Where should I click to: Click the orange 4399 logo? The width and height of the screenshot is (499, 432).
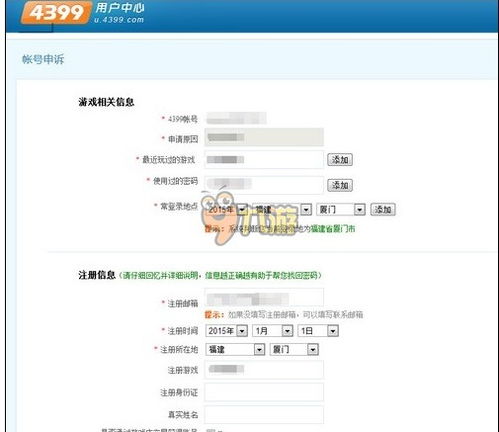[x=56, y=13]
